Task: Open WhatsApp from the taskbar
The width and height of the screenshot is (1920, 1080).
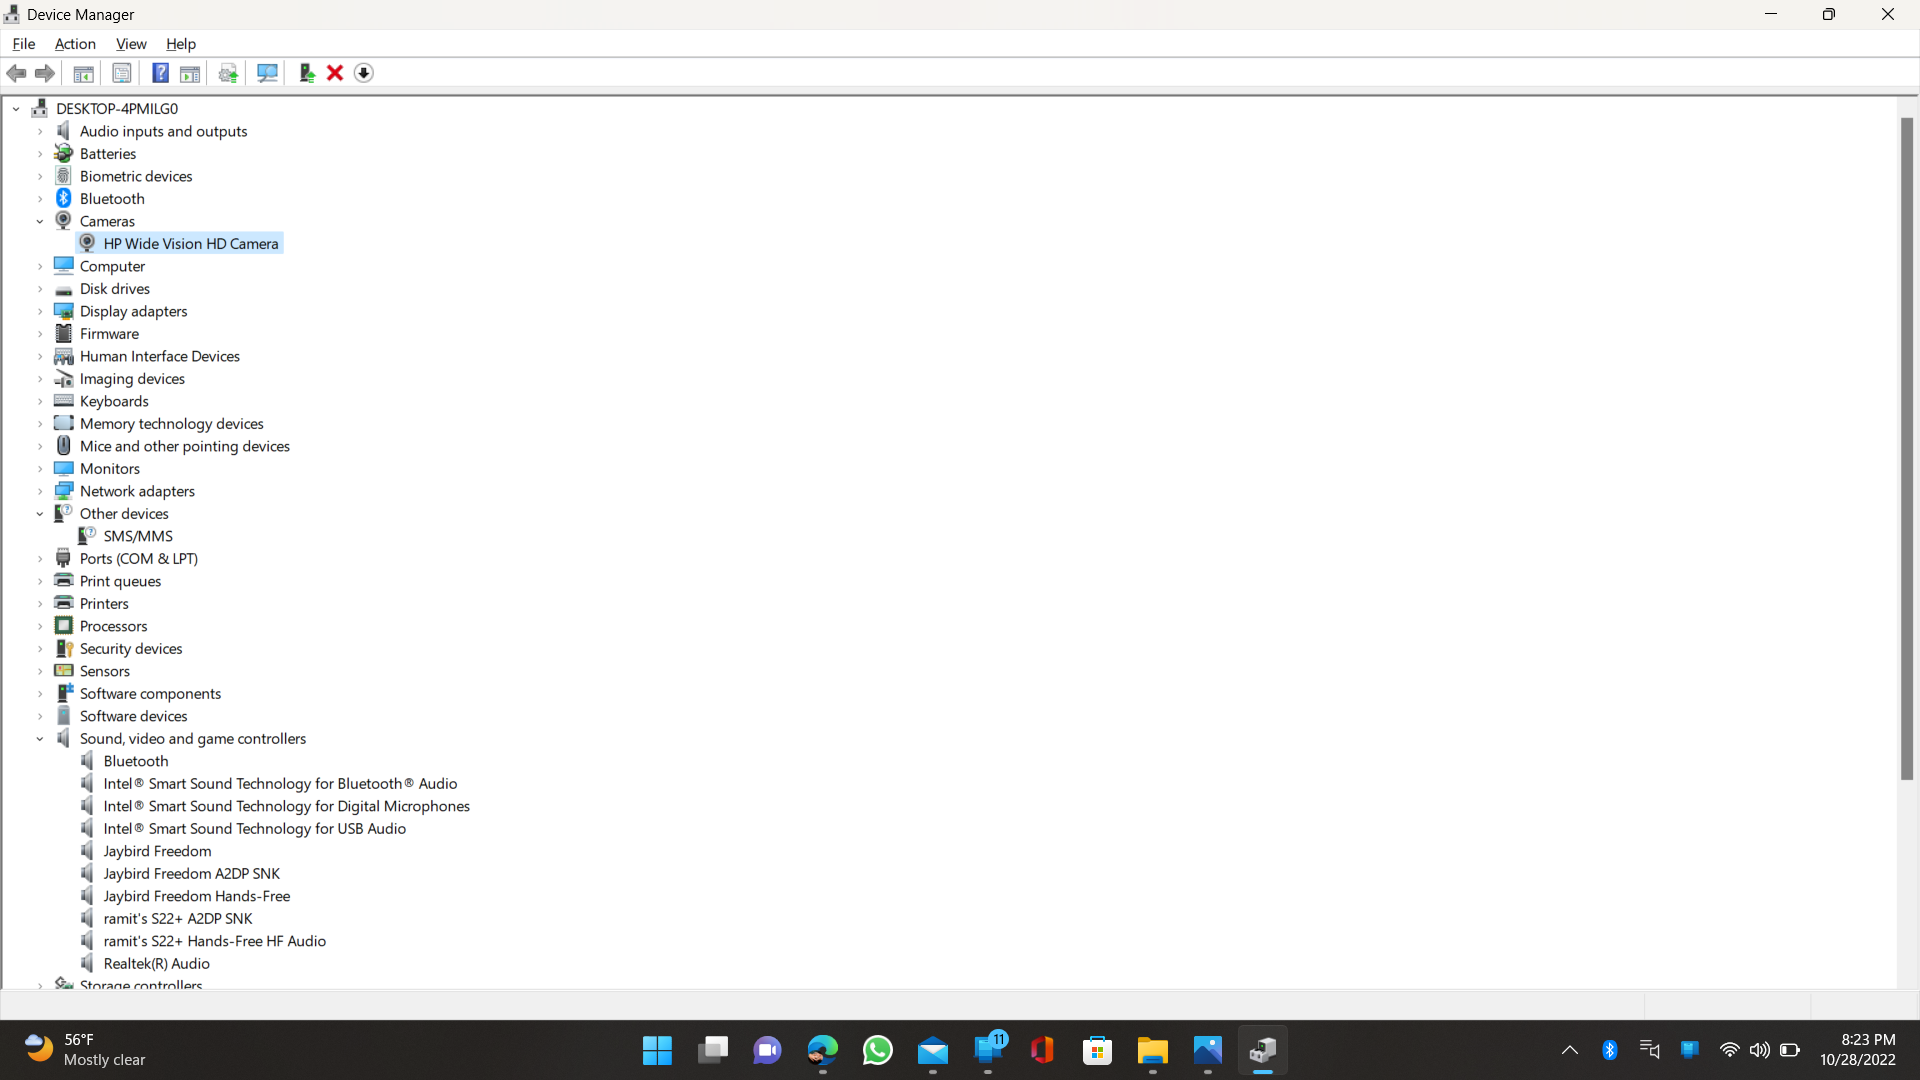Action: [877, 1050]
